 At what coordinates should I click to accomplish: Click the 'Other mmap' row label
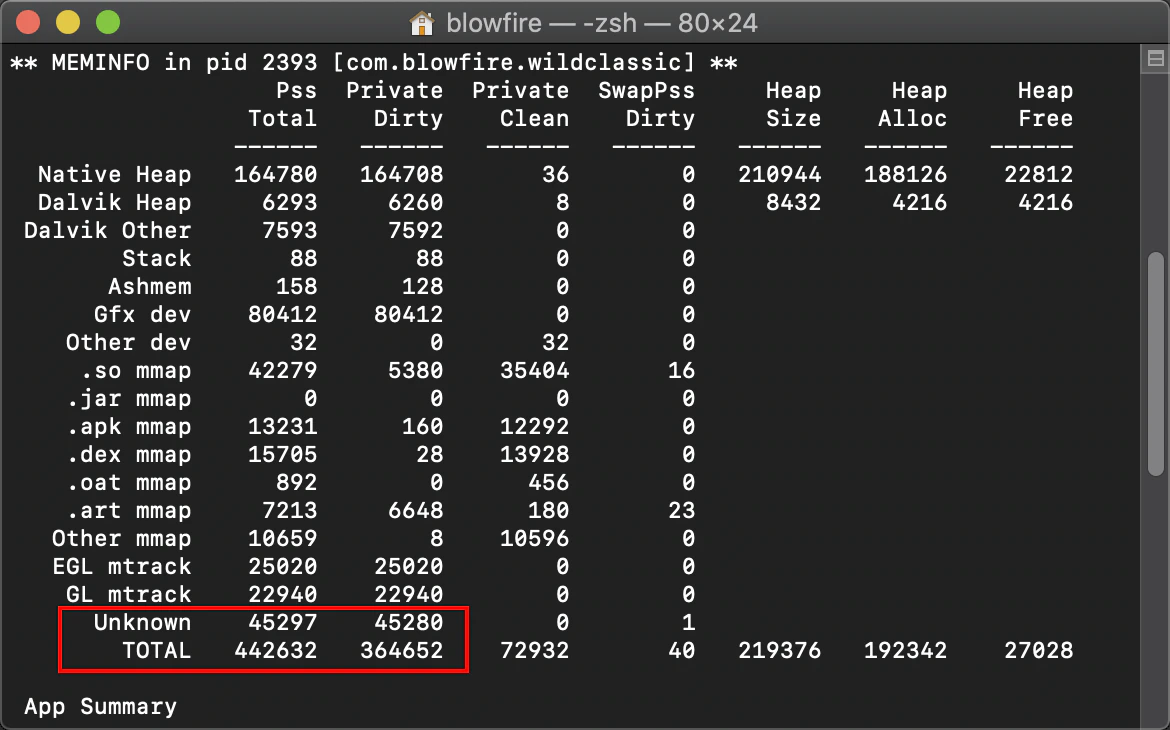(122, 538)
